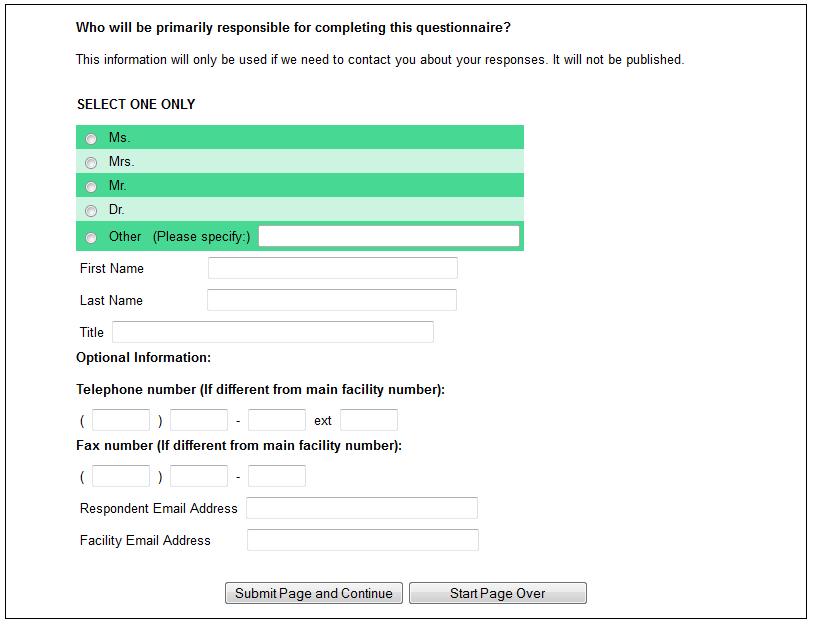This screenshot has width=815, height=626.
Task: Click the telephone ext field
Action: (369, 420)
